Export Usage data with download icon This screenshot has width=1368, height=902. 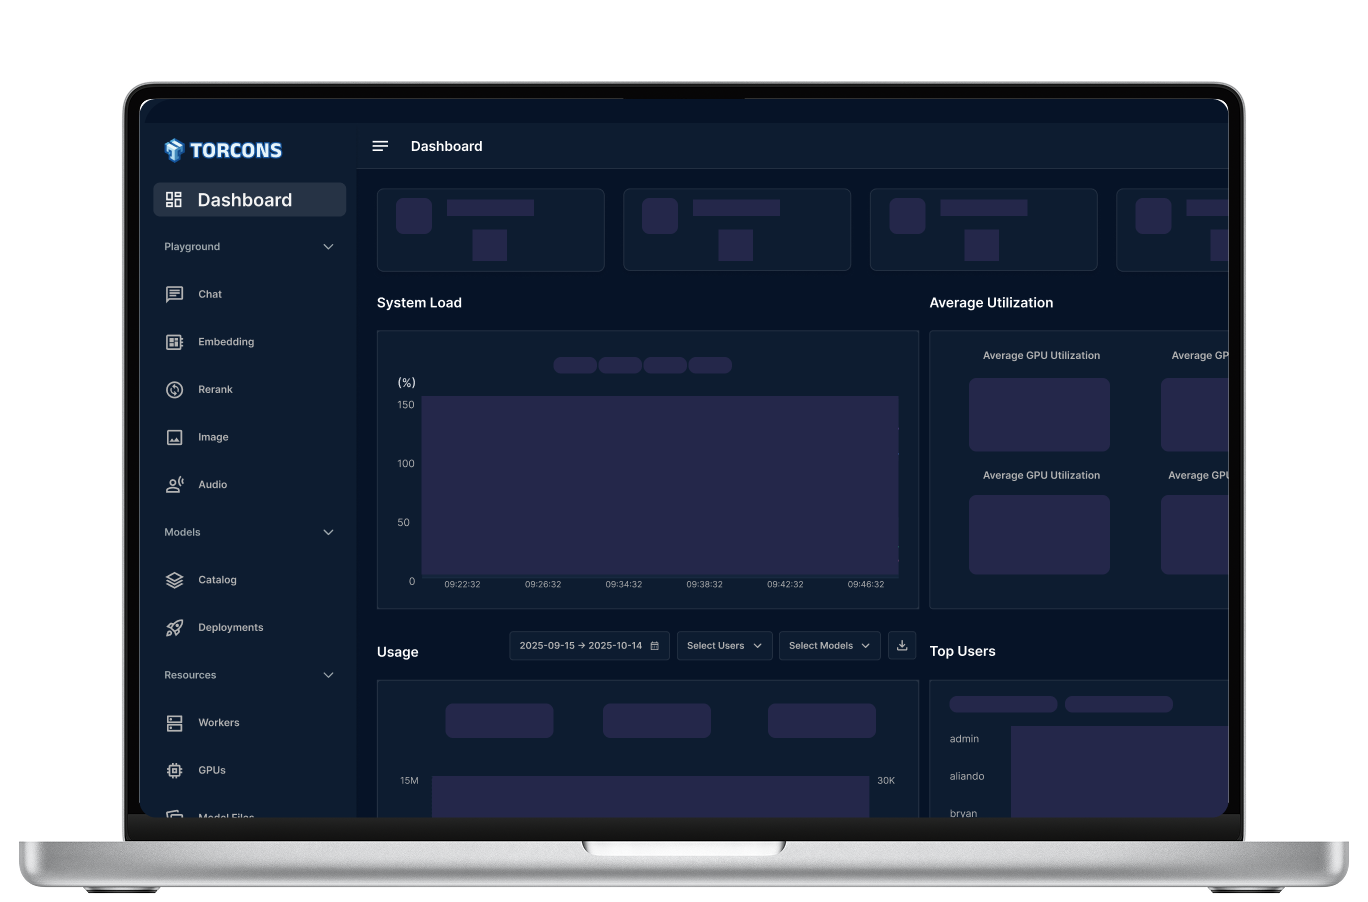click(902, 645)
